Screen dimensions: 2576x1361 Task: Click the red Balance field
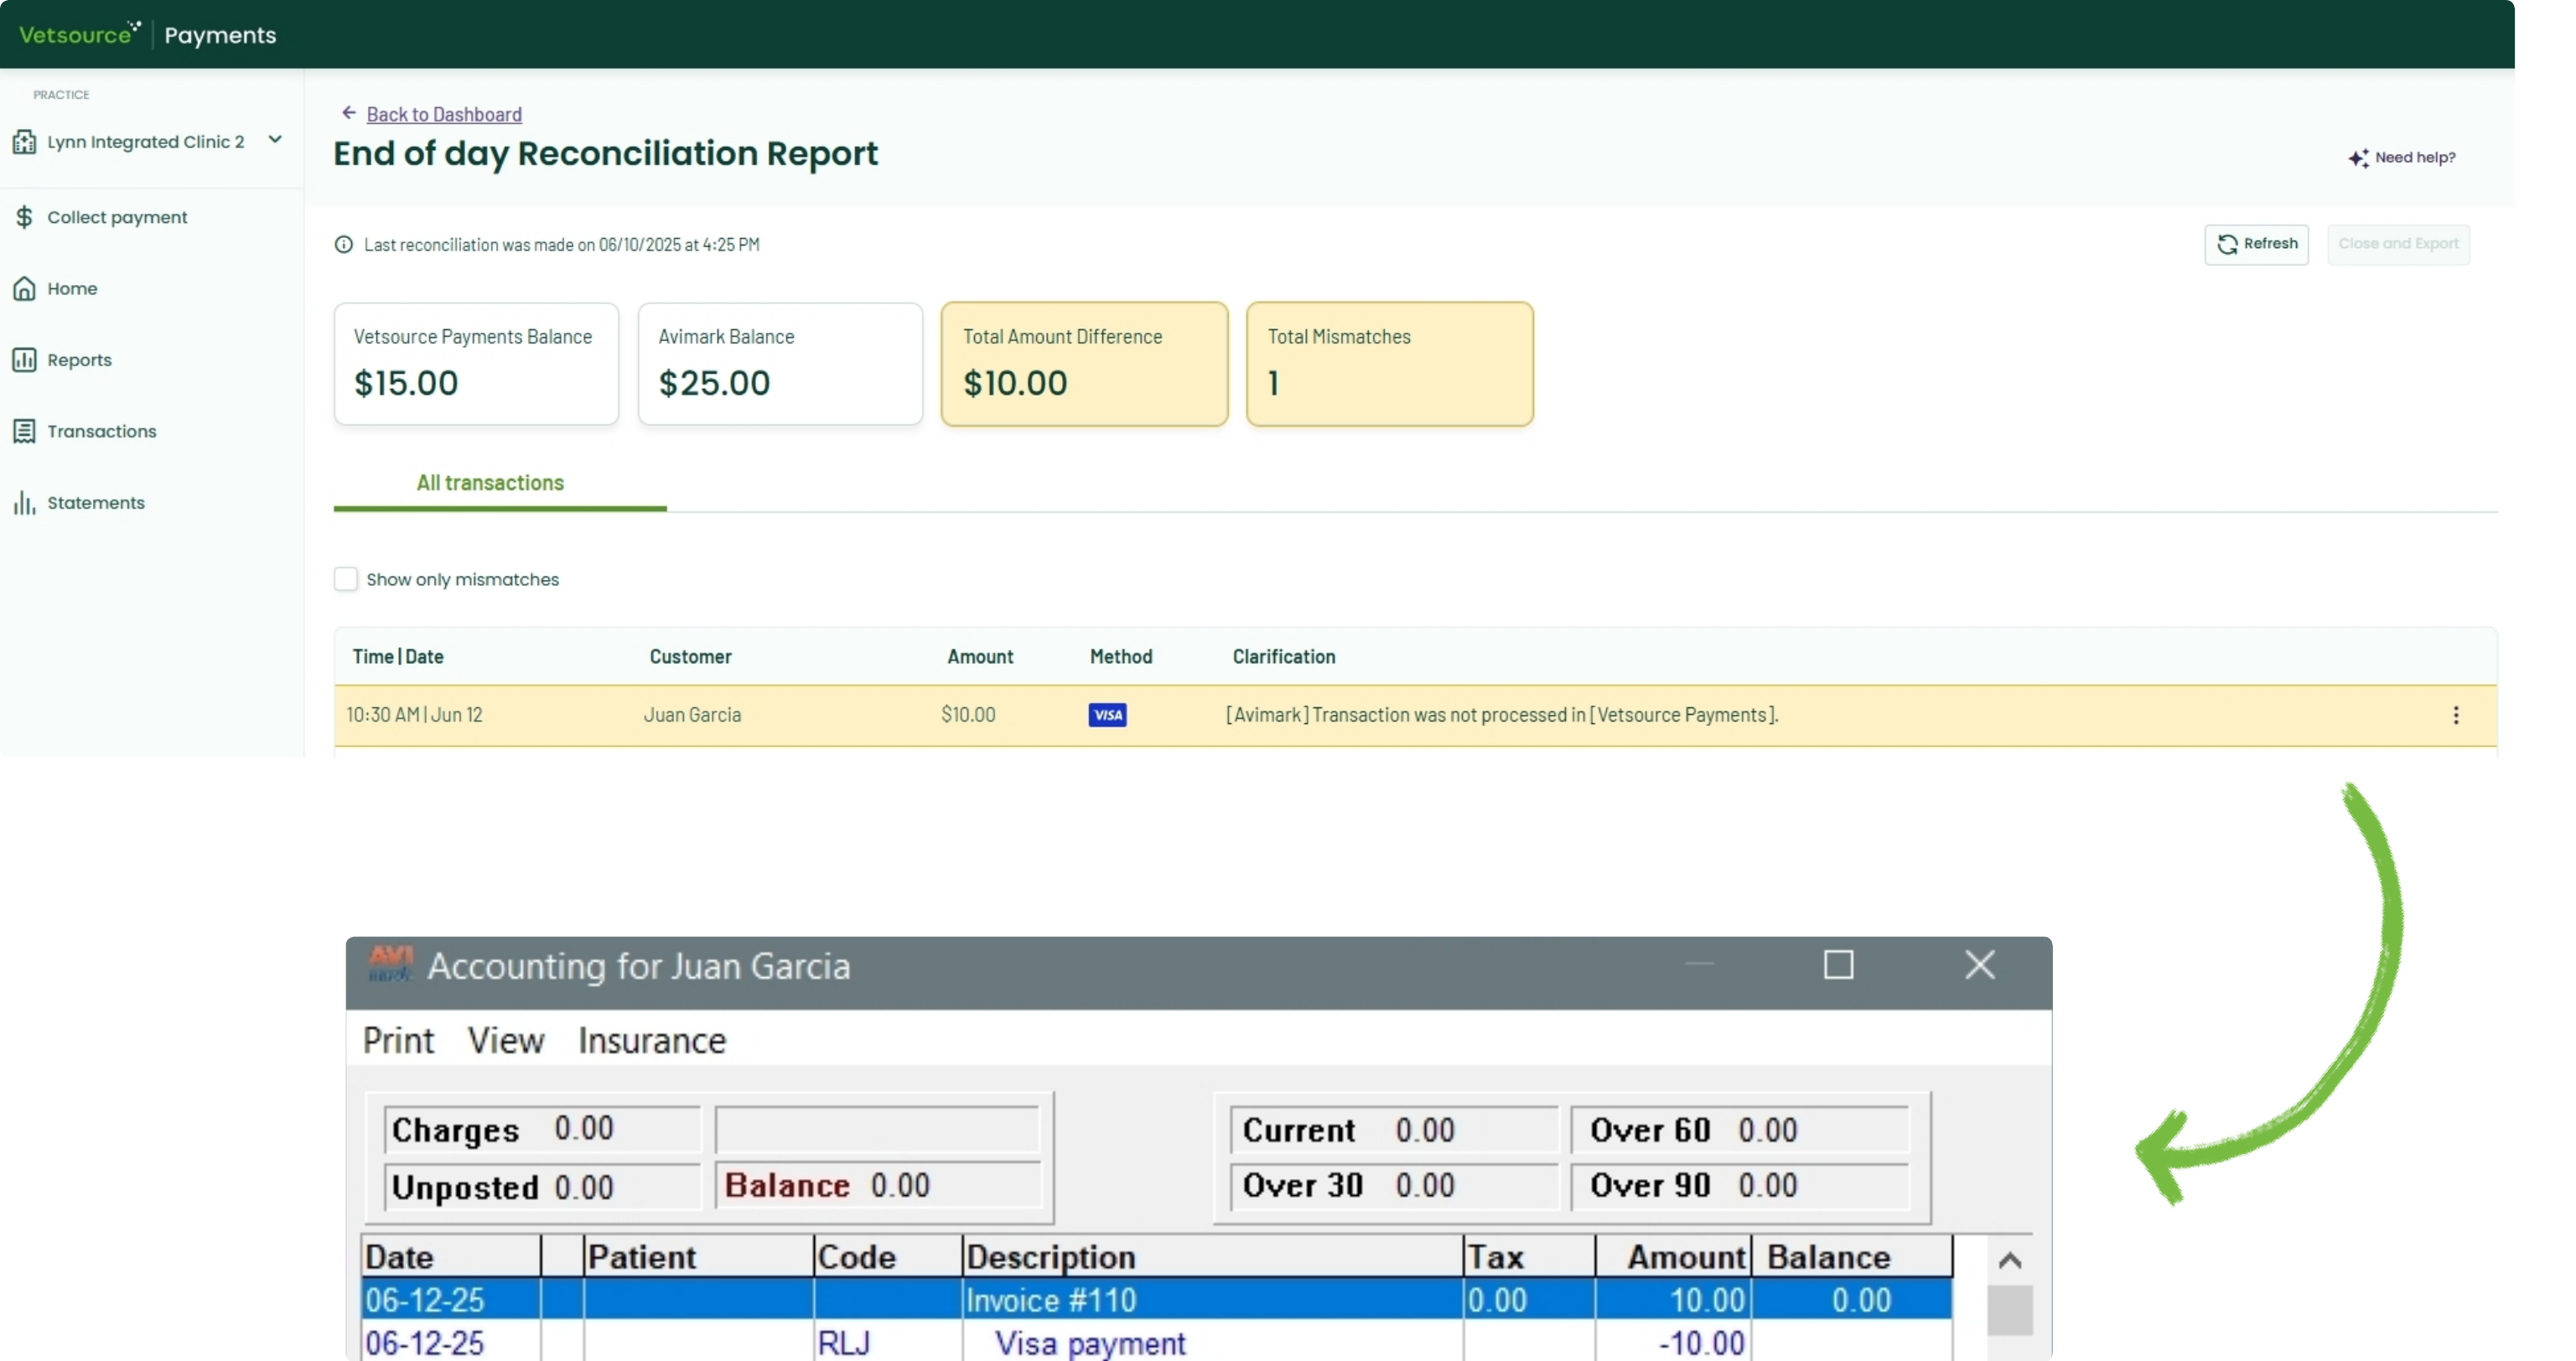(877, 1186)
